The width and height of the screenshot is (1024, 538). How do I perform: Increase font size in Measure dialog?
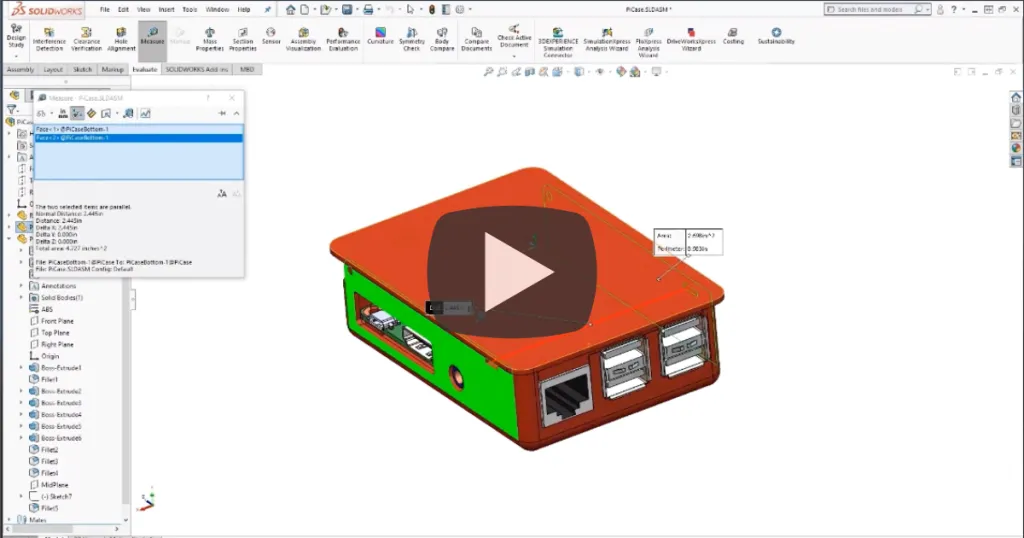tap(221, 194)
